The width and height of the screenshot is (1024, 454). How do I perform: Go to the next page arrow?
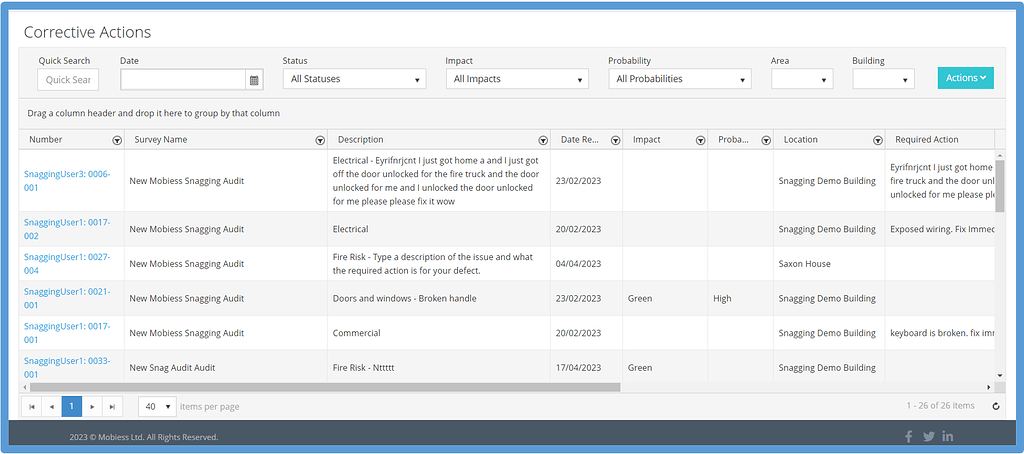[x=92, y=406]
